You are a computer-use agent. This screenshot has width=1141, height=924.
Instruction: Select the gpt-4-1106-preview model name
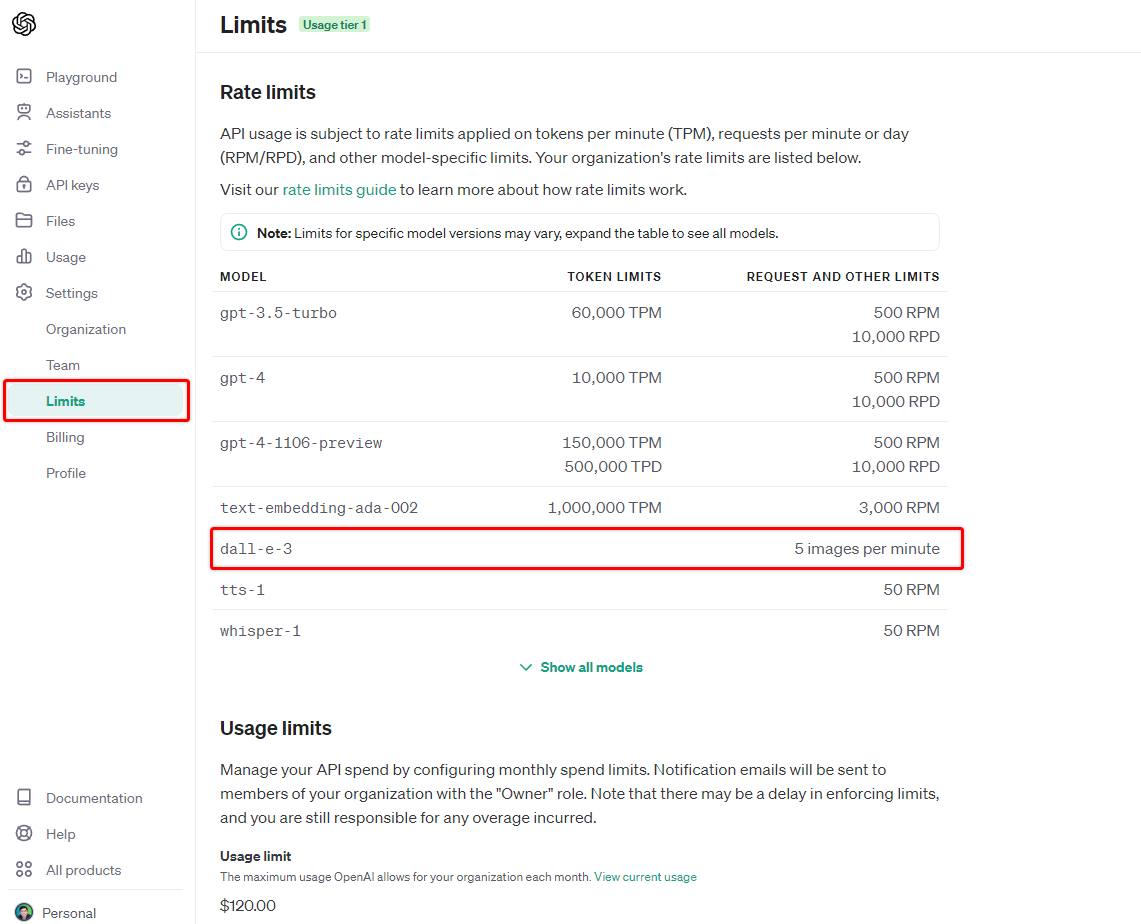coord(301,442)
